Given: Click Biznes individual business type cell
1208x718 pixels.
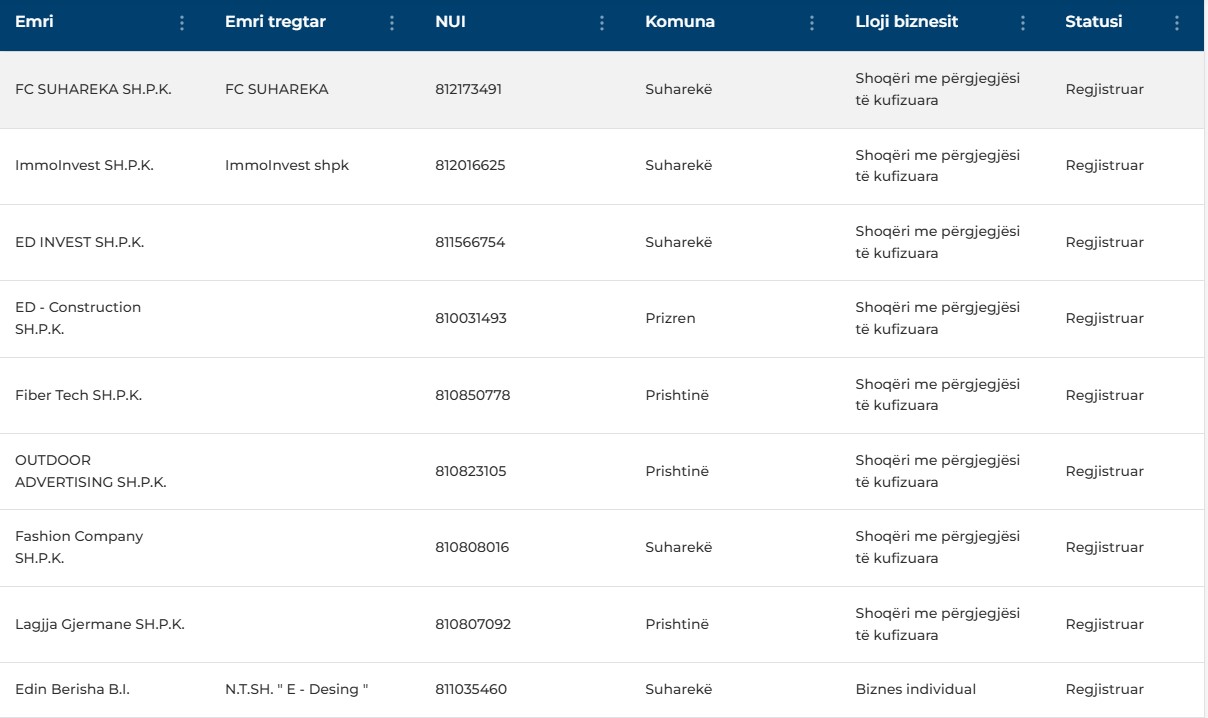Looking at the screenshot, I should [x=916, y=689].
